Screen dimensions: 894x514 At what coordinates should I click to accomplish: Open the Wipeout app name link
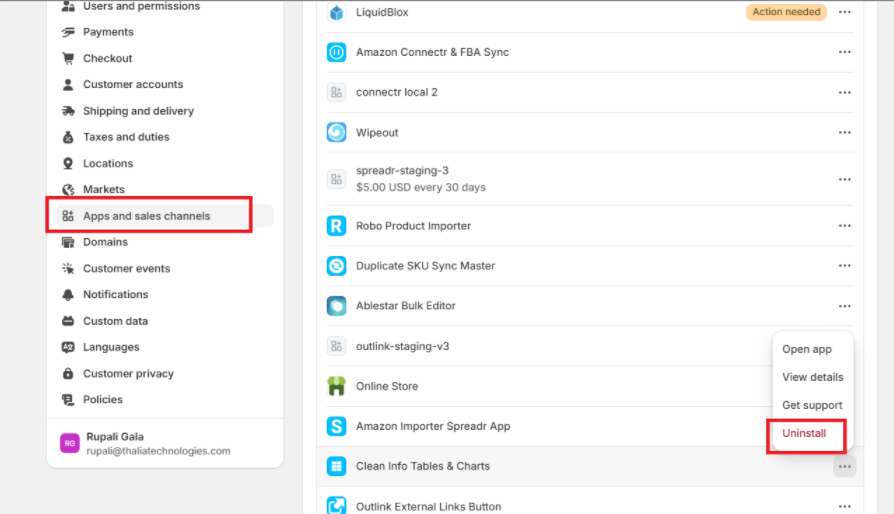coord(377,132)
